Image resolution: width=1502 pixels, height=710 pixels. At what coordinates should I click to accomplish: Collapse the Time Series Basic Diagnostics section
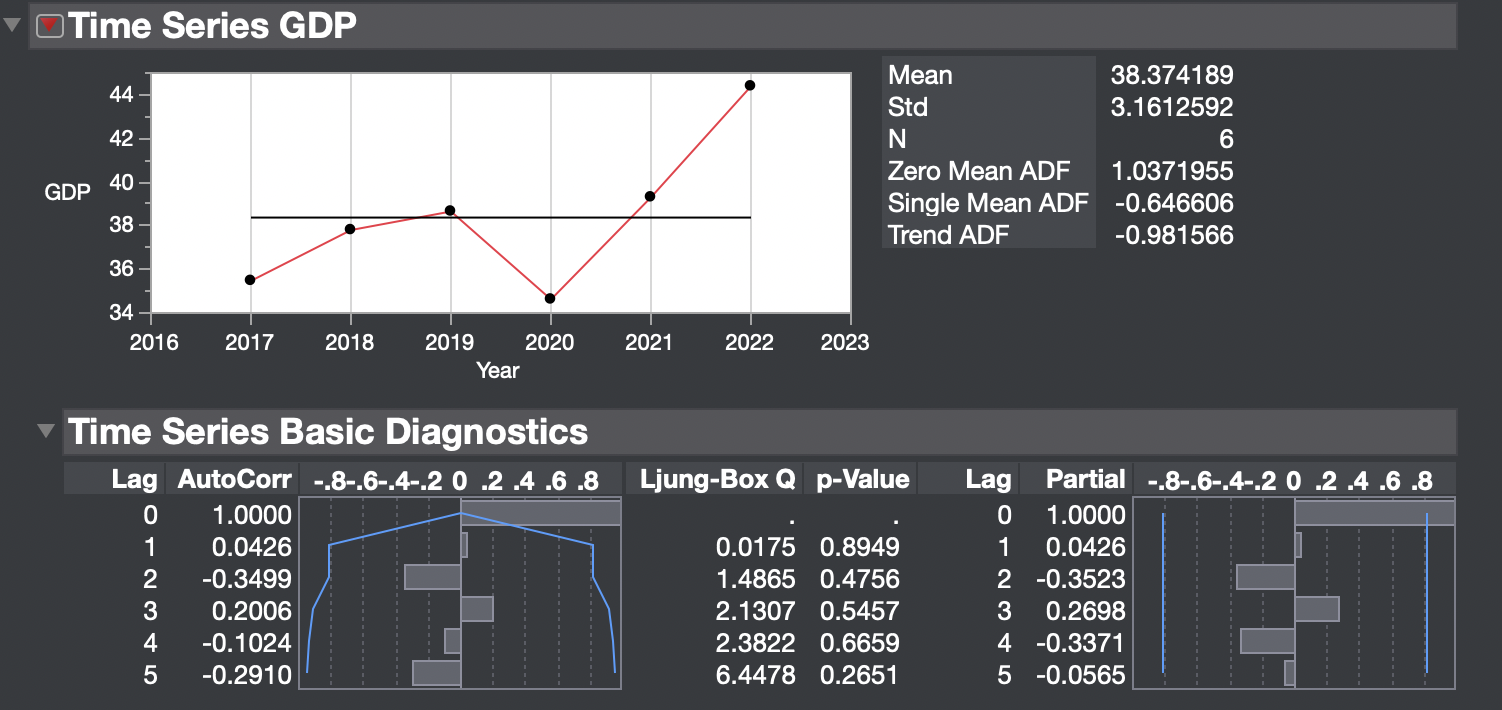[x=46, y=432]
